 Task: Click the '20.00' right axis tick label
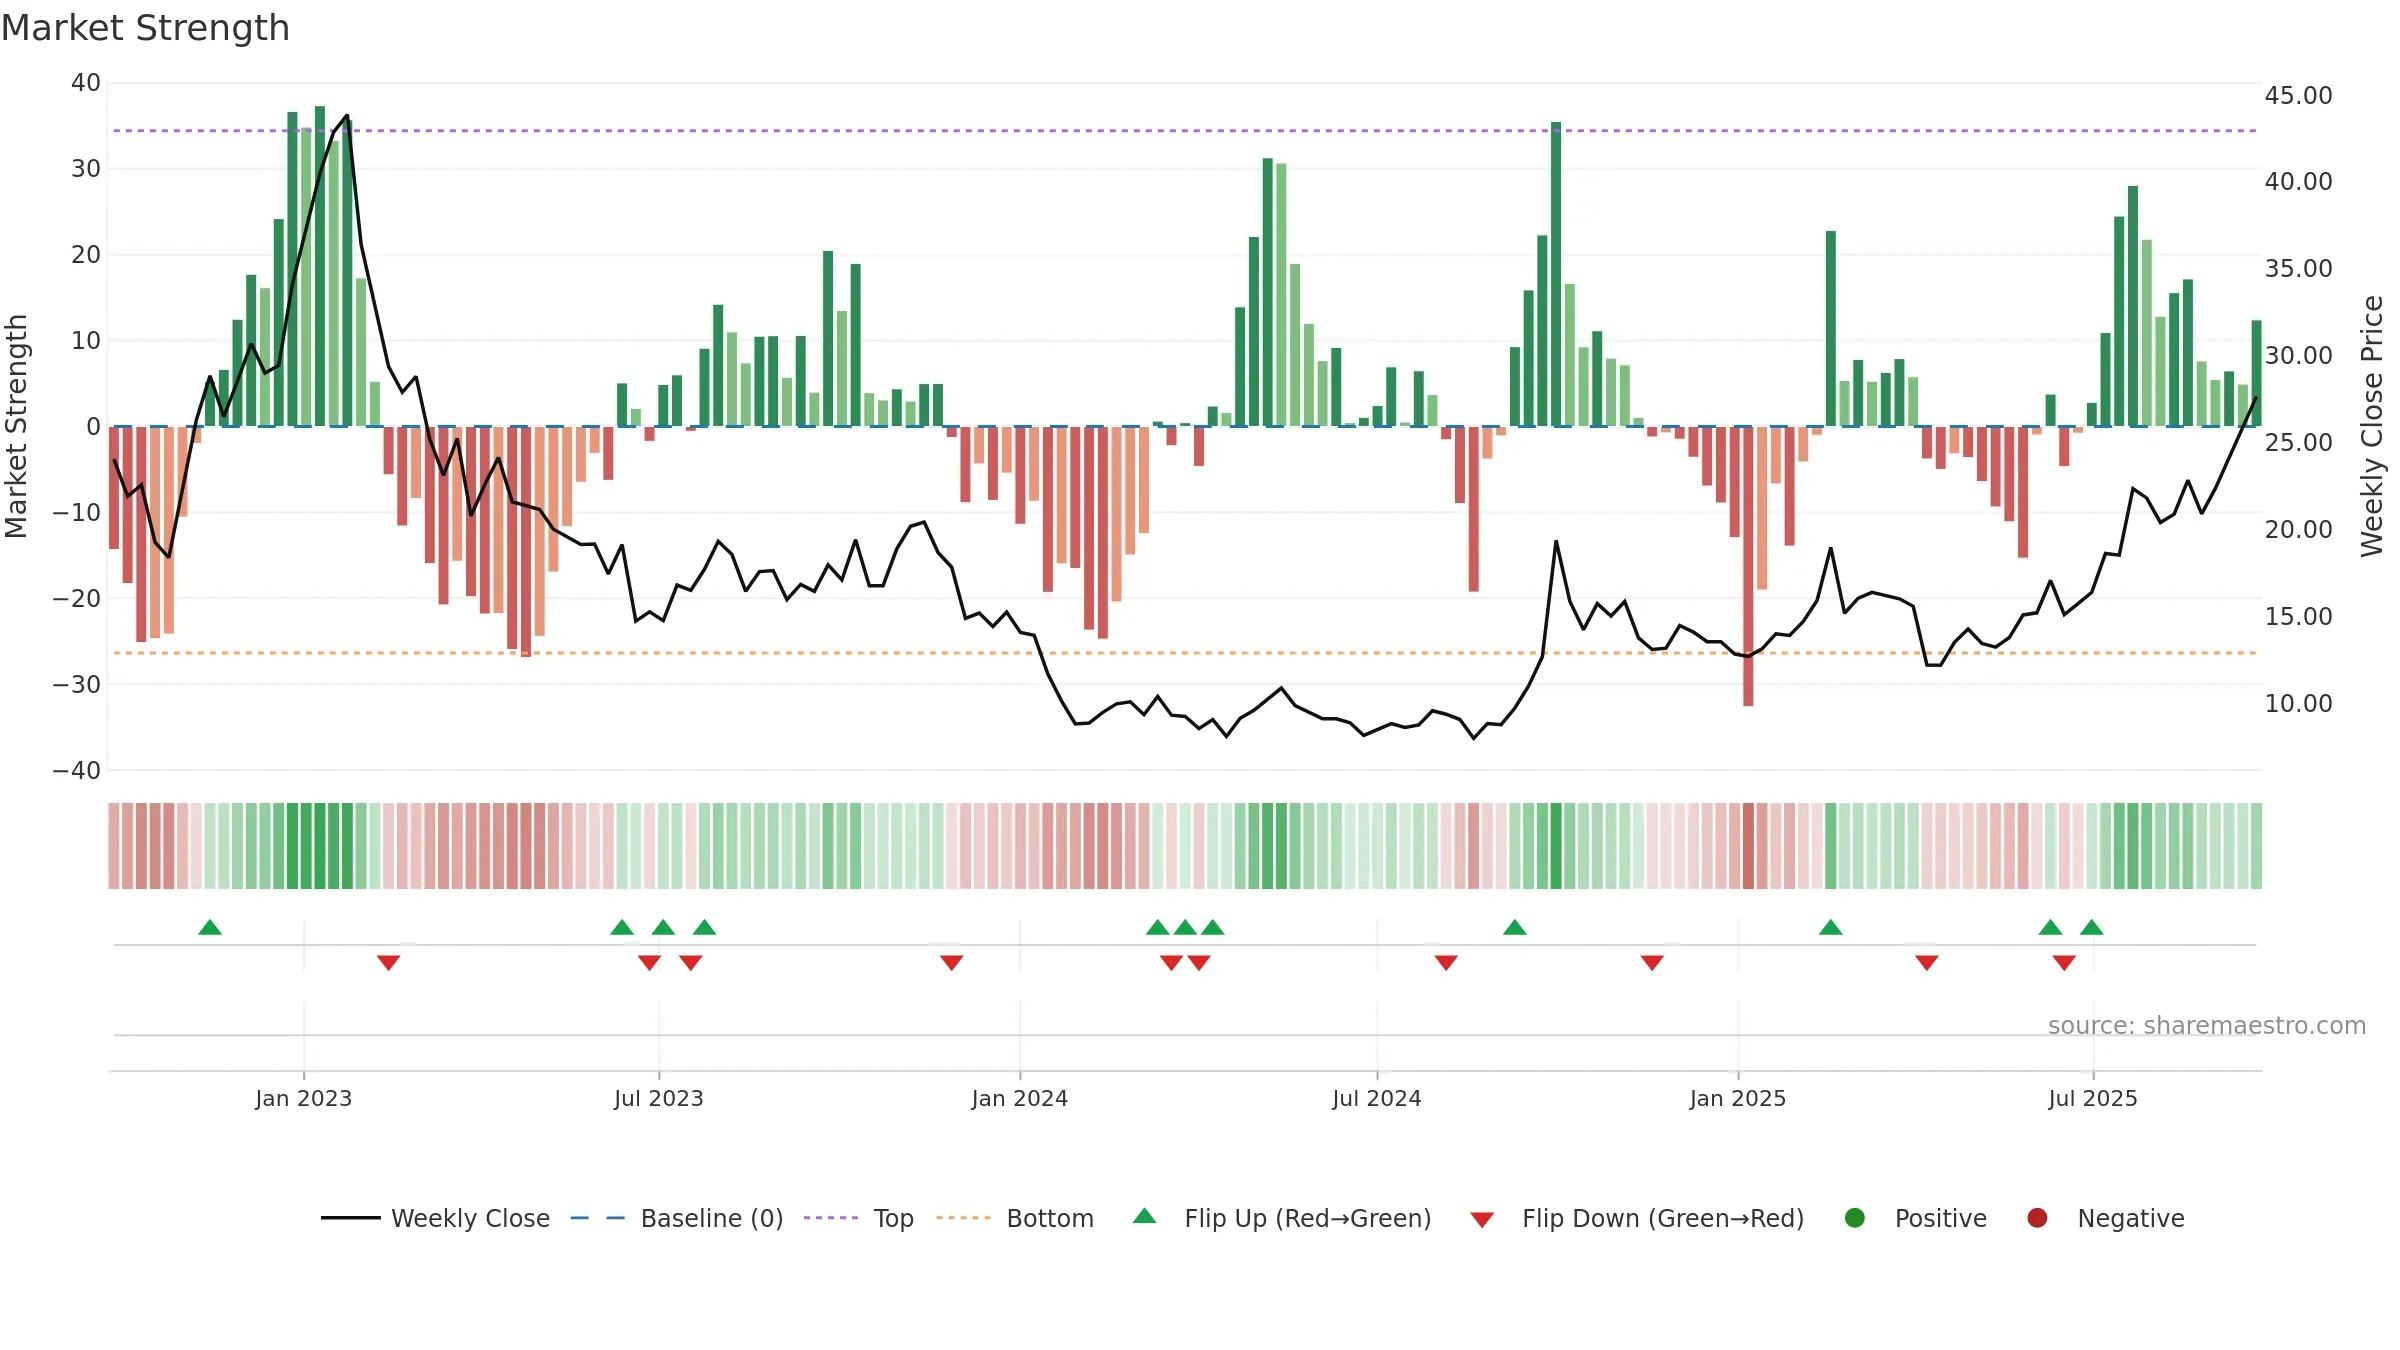click(2298, 529)
